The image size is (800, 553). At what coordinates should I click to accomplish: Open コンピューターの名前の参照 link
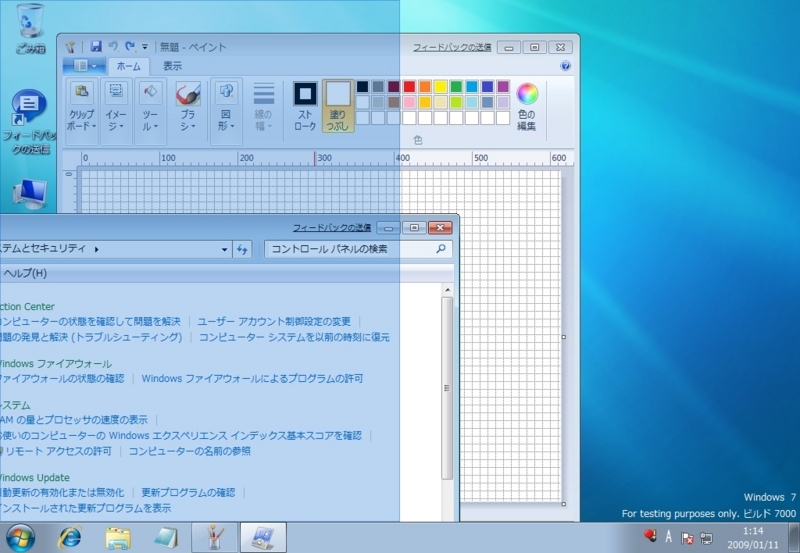click(x=189, y=451)
